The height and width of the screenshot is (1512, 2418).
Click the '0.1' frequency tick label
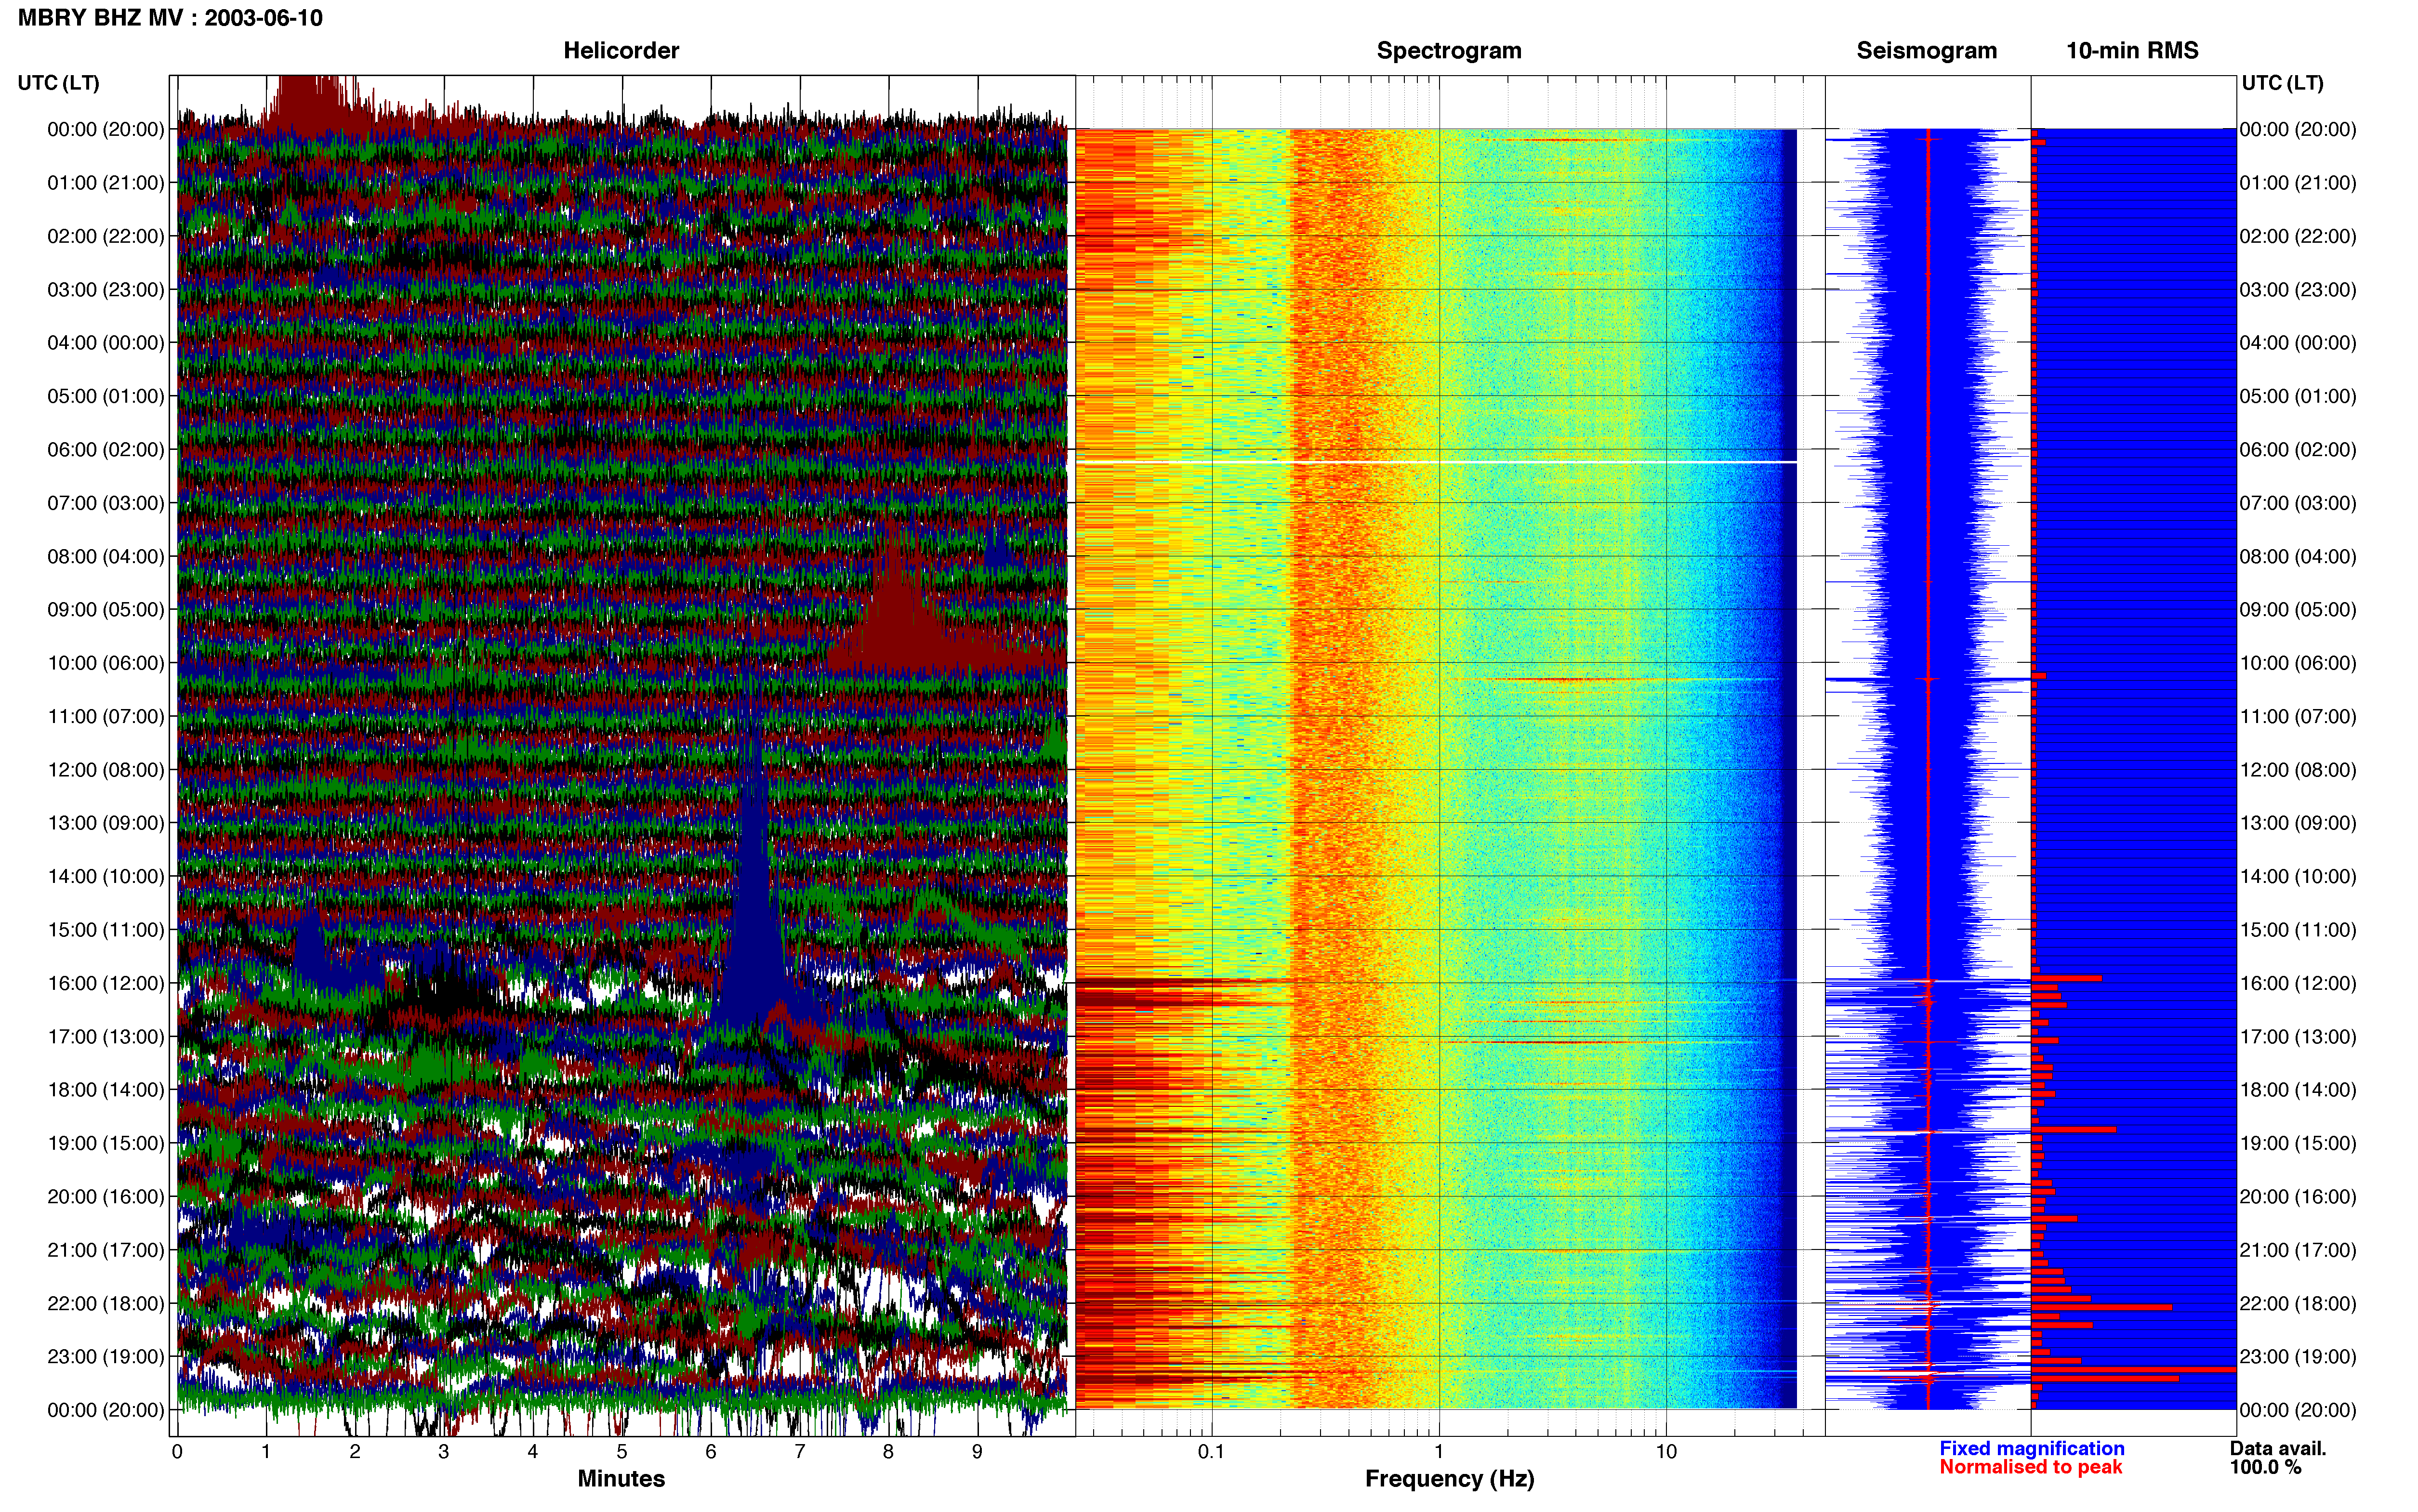pyautogui.click(x=1211, y=1452)
